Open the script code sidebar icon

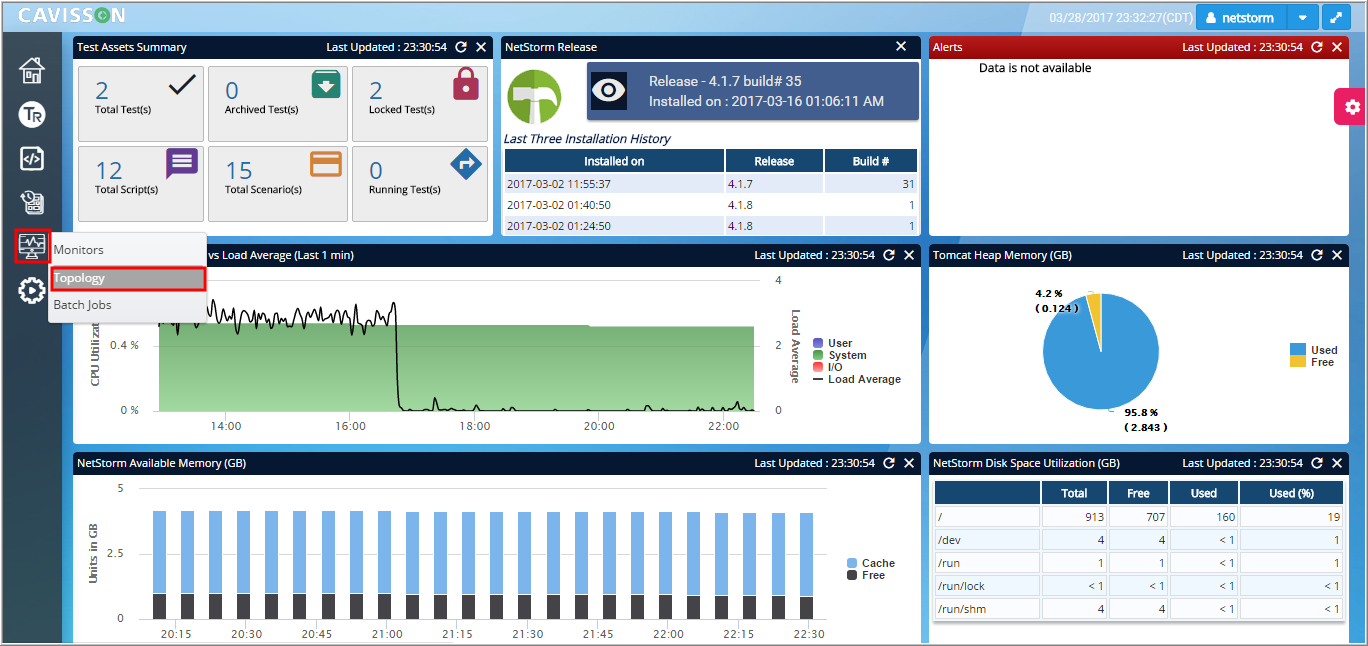click(x=32, y=158)
